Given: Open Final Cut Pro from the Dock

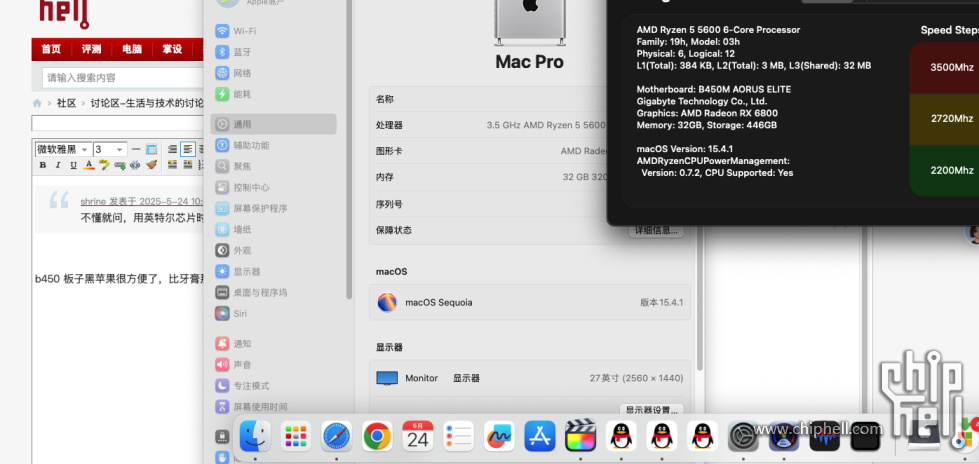Looking at the screenshot, I should tap(581, 436).
